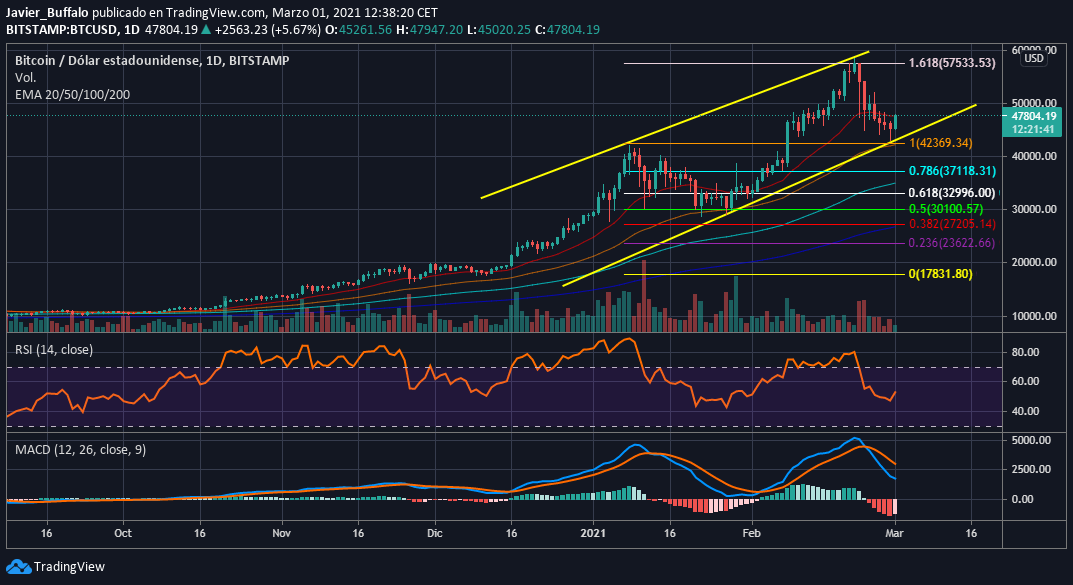This screenshot has height=585, width=1073.
Task: Click the Nov label on the time axis
Action: [280, 533]
